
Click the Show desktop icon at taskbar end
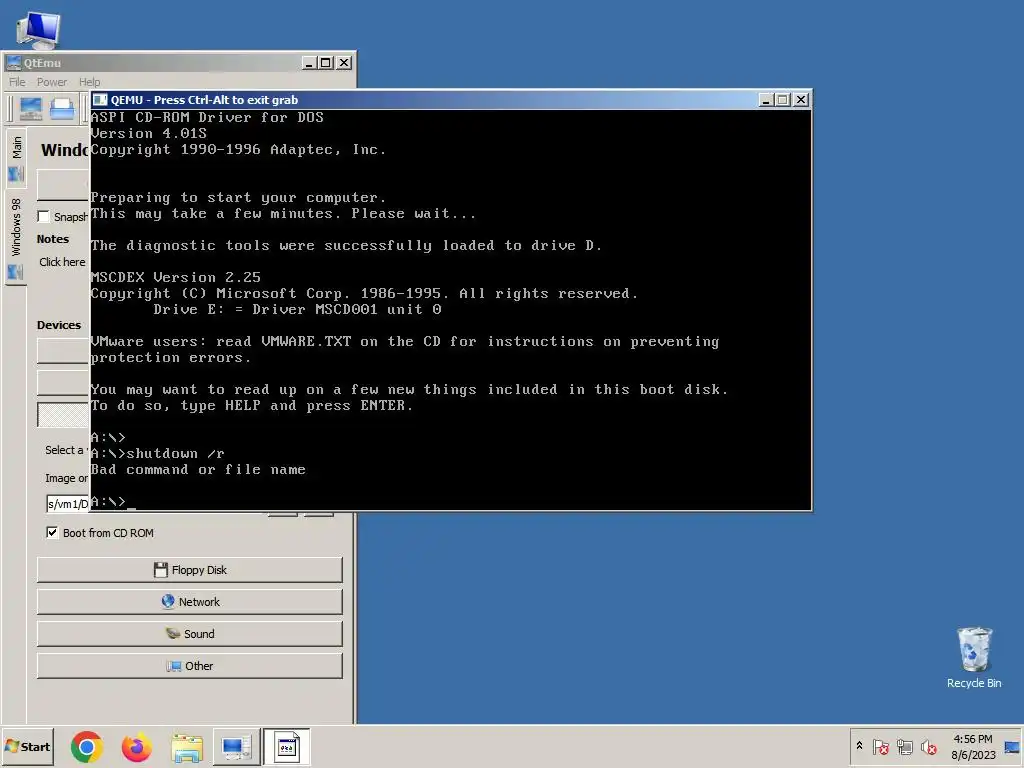coord(1012,746)
